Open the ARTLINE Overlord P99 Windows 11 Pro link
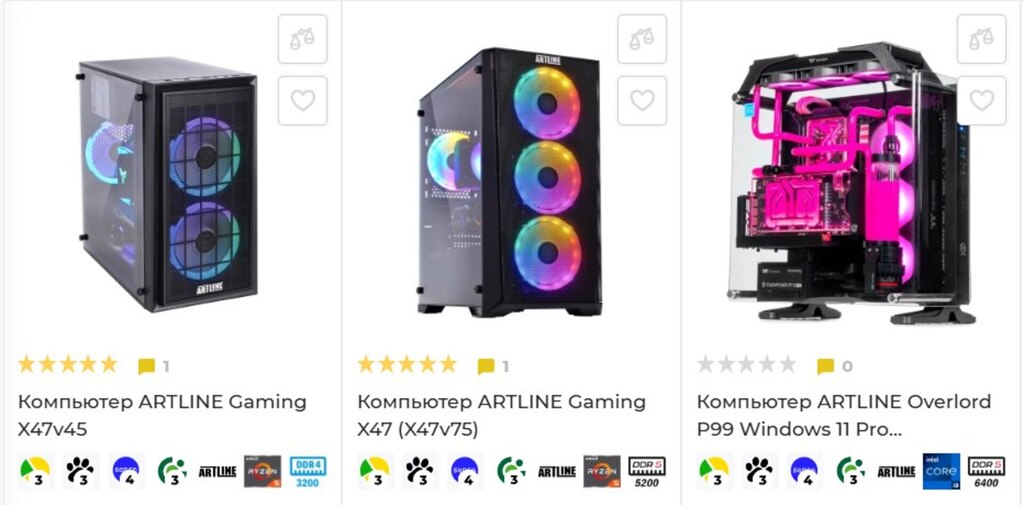 844,415
